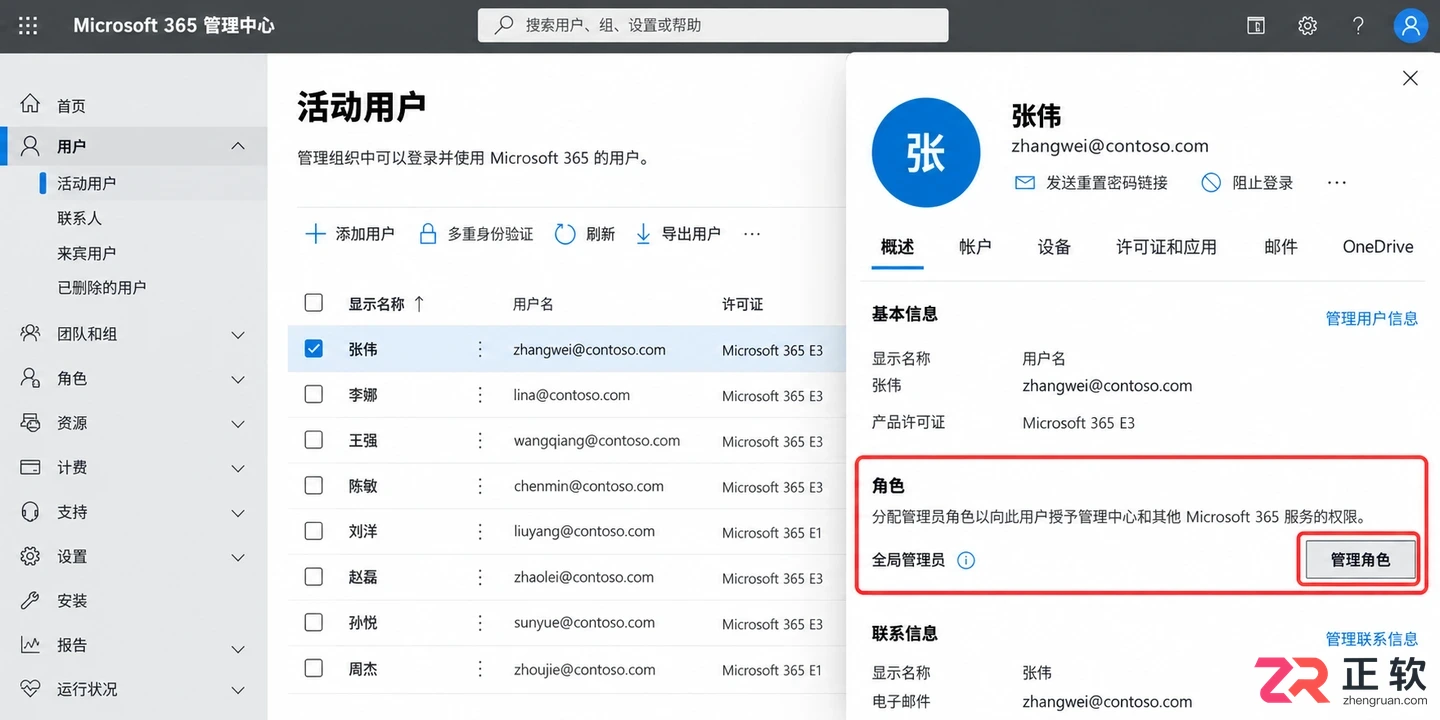The height and width of the screenshot is (720, 1440).
Task: Expand the 计费 chevron
Action: (x=238, y=468)
